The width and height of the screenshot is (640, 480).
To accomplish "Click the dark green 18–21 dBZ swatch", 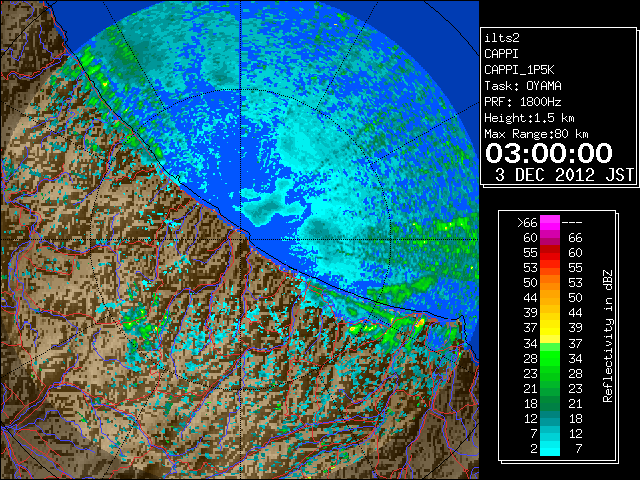I will tap(550, 403).
